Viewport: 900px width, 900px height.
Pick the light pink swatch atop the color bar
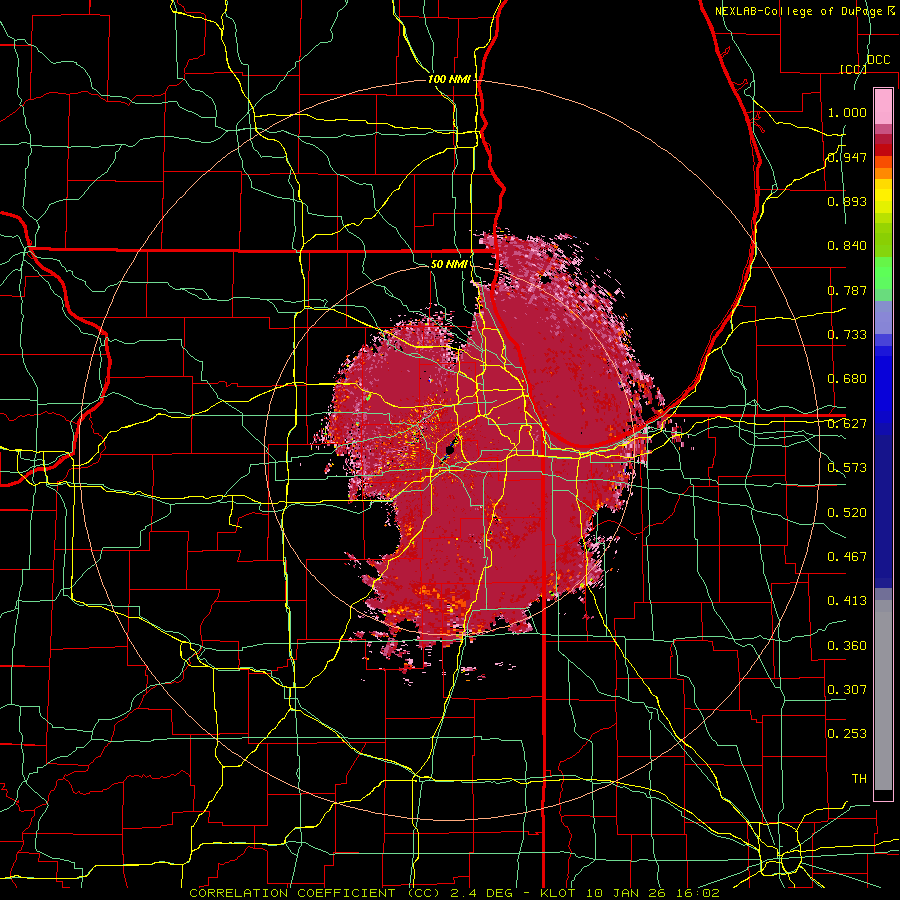(883, 106)
